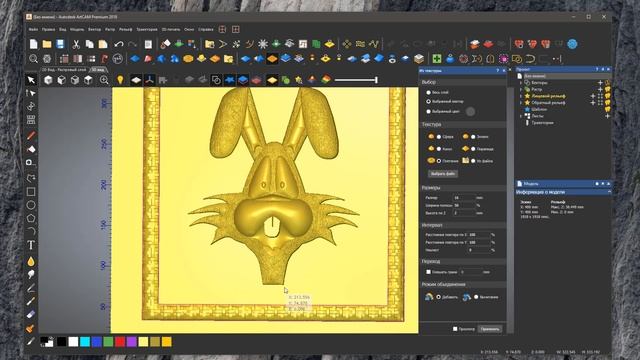
Task: Click the green plus square icon in the second toolbar row
Action: (x=437, y=59)
